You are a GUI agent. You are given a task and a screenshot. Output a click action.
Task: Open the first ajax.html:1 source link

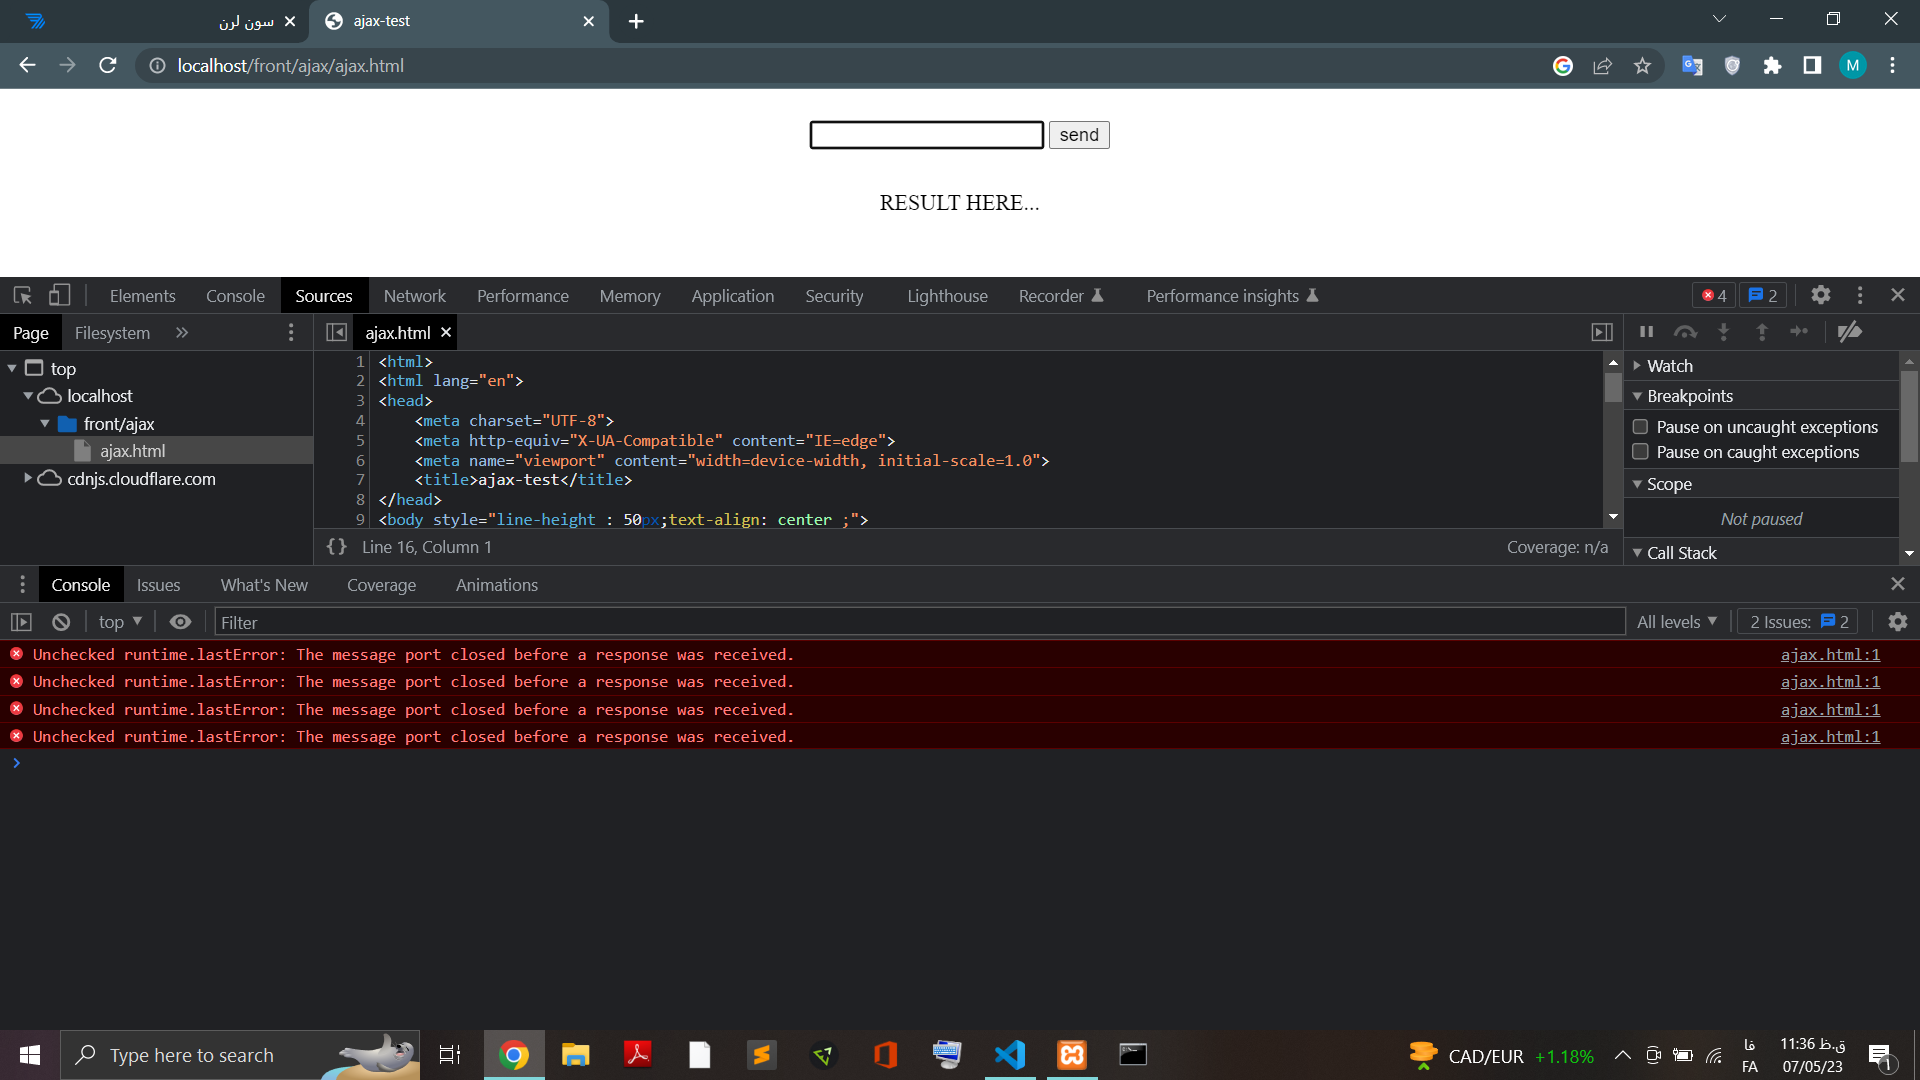(x=1830, y=655)
